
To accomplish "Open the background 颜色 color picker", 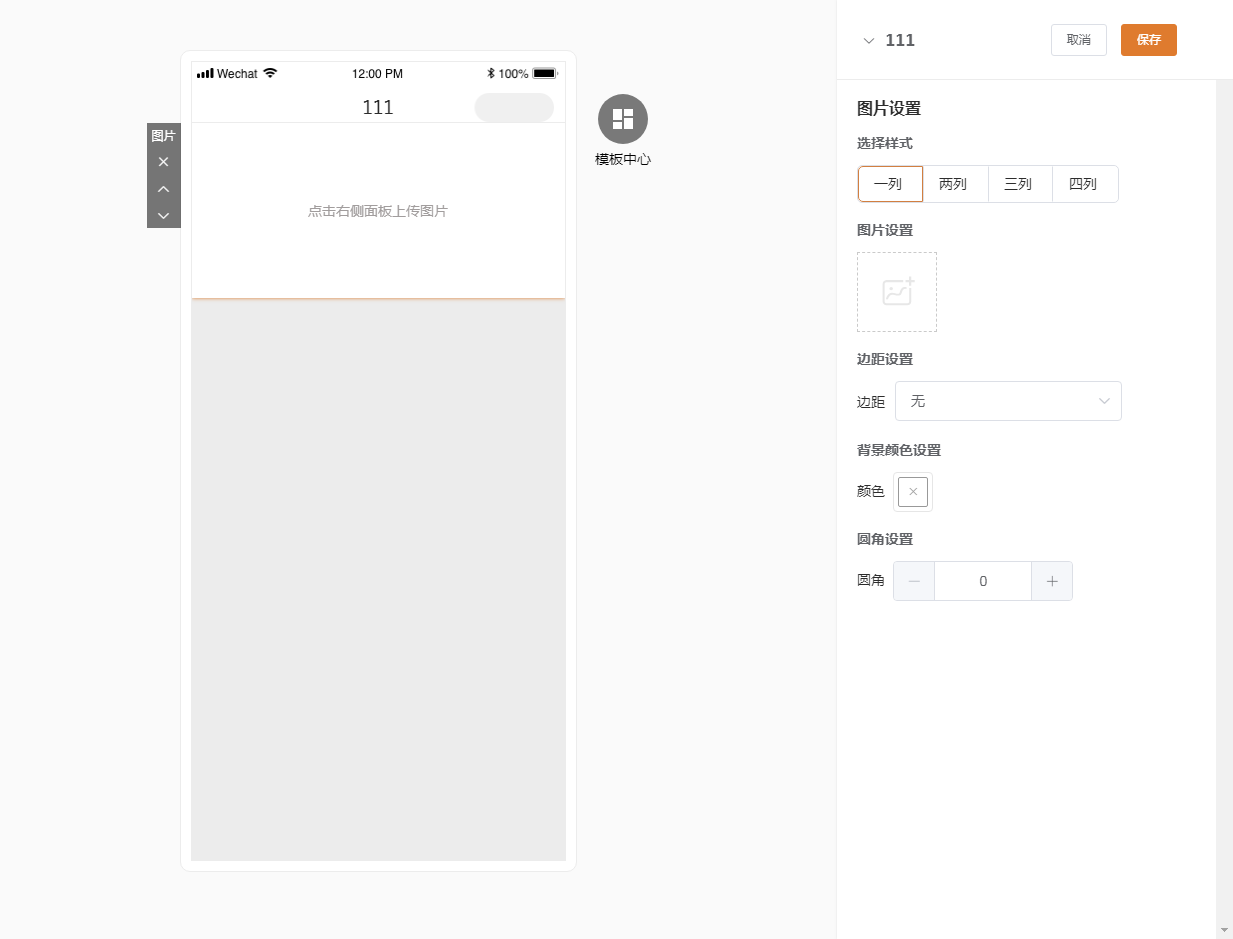I will click(912, 492).
